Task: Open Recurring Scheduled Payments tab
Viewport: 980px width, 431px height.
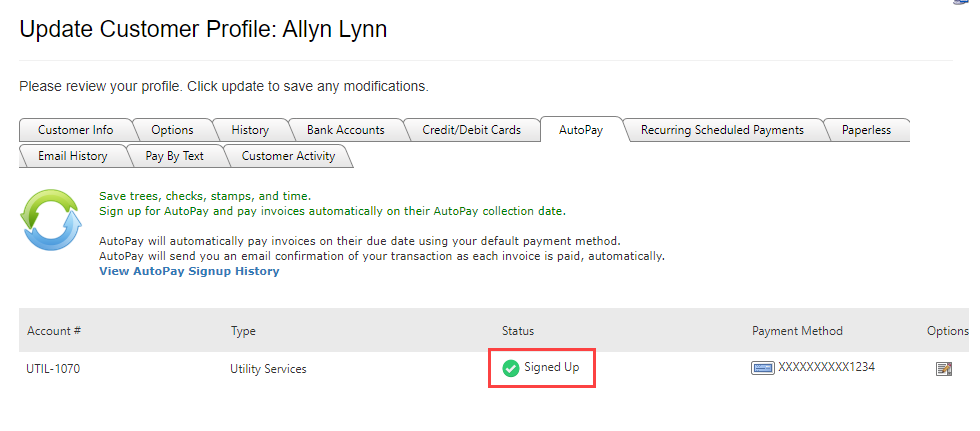Action: [x=722, y=130]
